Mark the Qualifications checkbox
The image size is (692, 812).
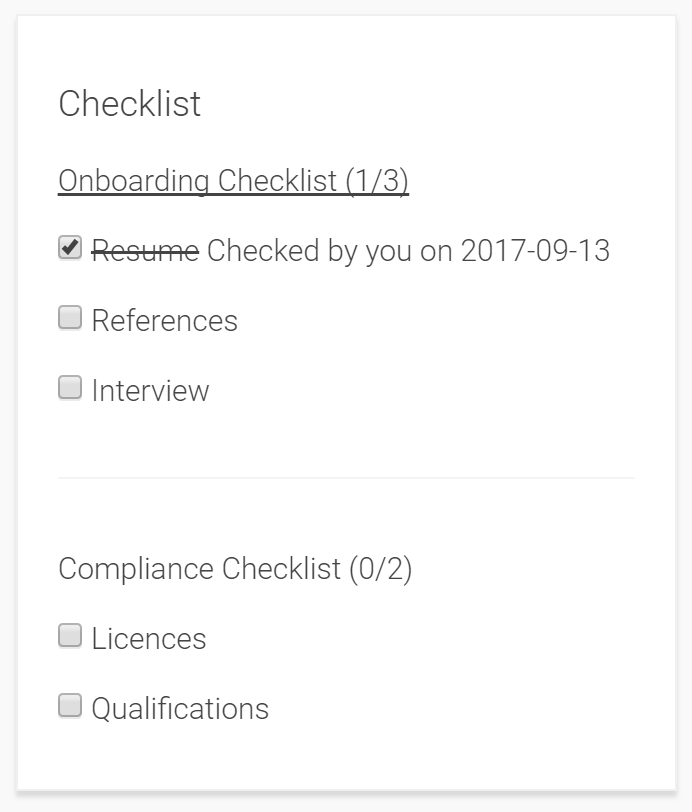click(x=70, y=707)
